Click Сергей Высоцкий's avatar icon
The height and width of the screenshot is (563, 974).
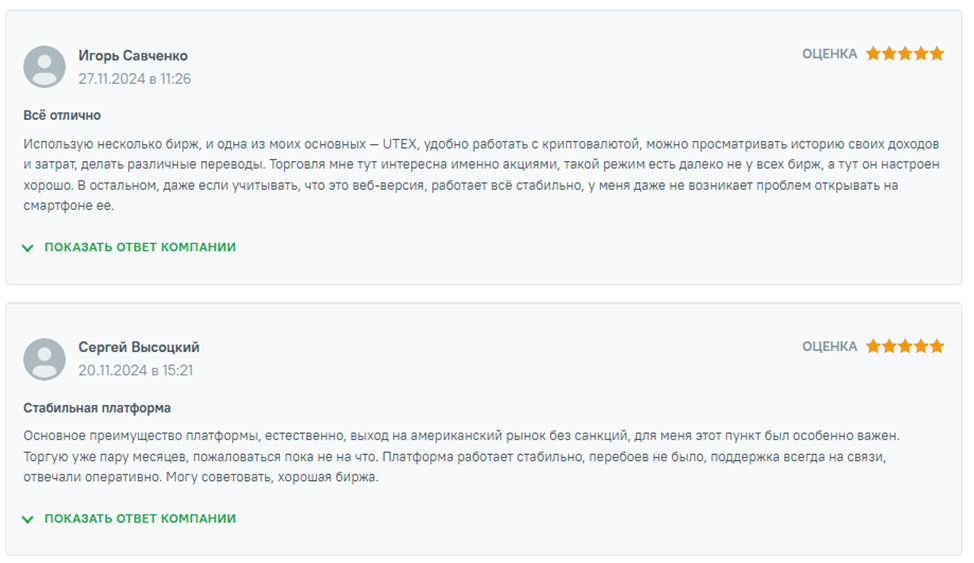pos(44,359)
